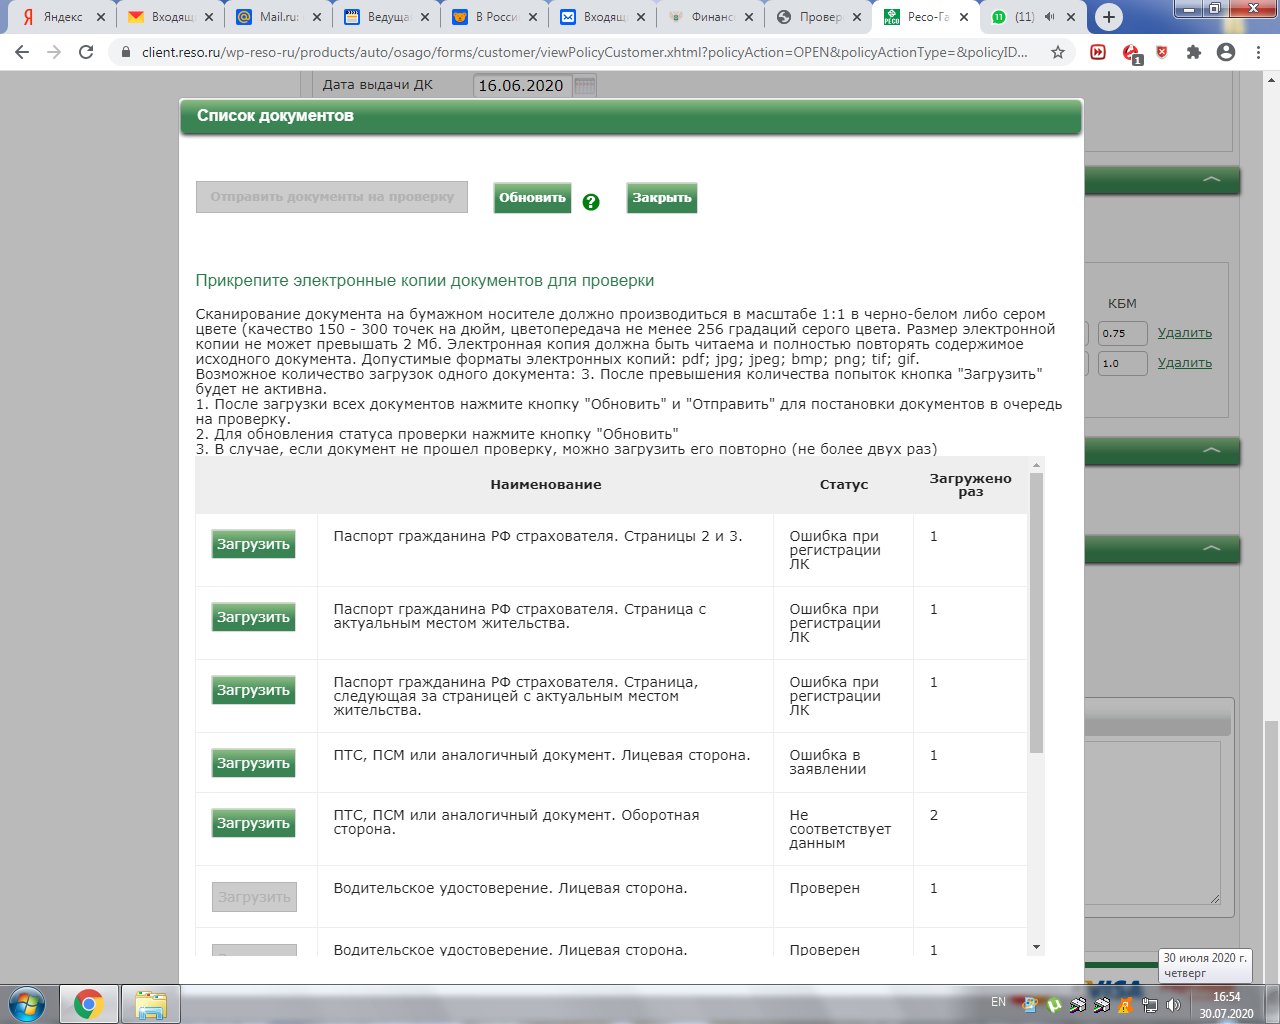Image resolution: width=1280 pixels, height=1024 pixels.
Task: Click Загрузить for passport pages 2 и 3
Action: tap(254, 544)
